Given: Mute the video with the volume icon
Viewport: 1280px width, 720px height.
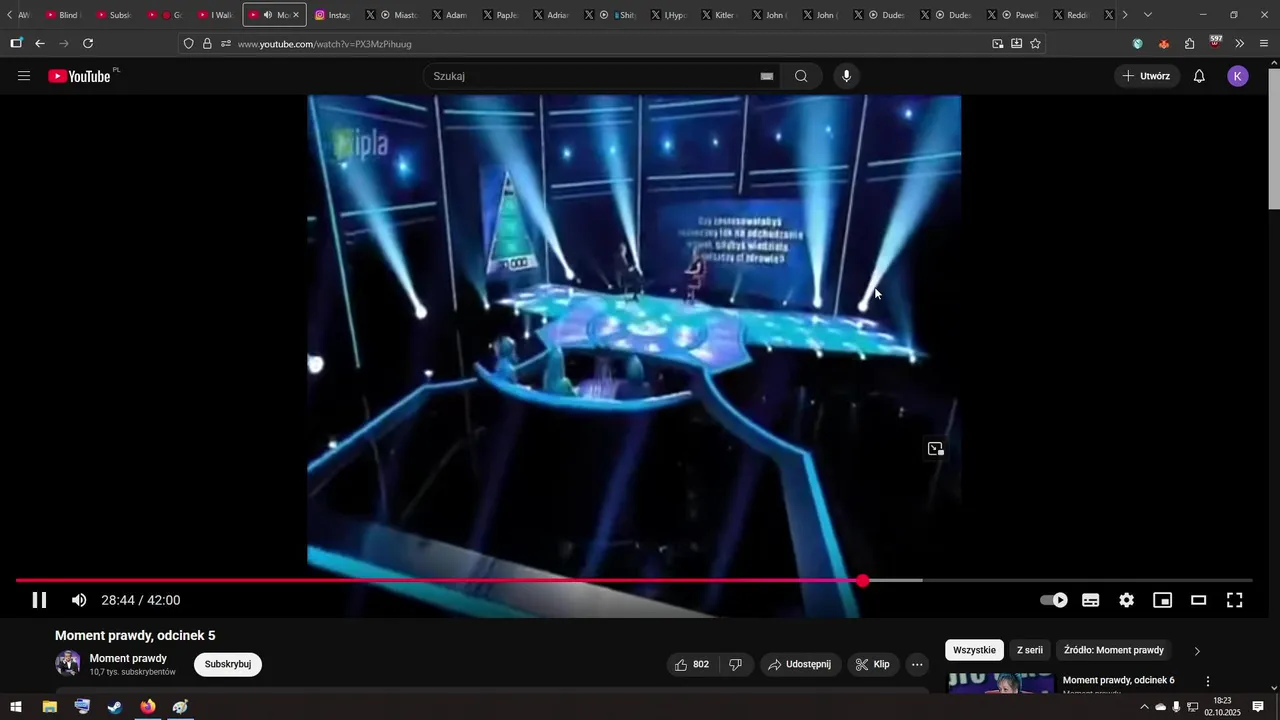Looking at the screenshot, I should [x=79, y=600].
